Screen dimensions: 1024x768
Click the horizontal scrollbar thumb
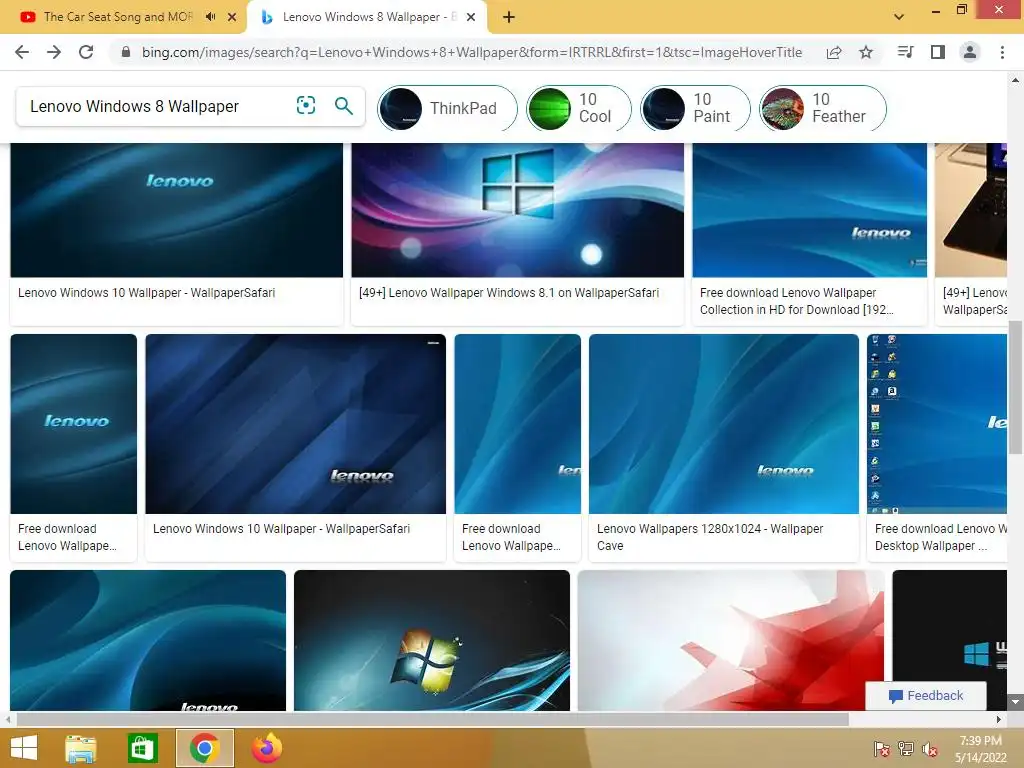coord(432,719)
